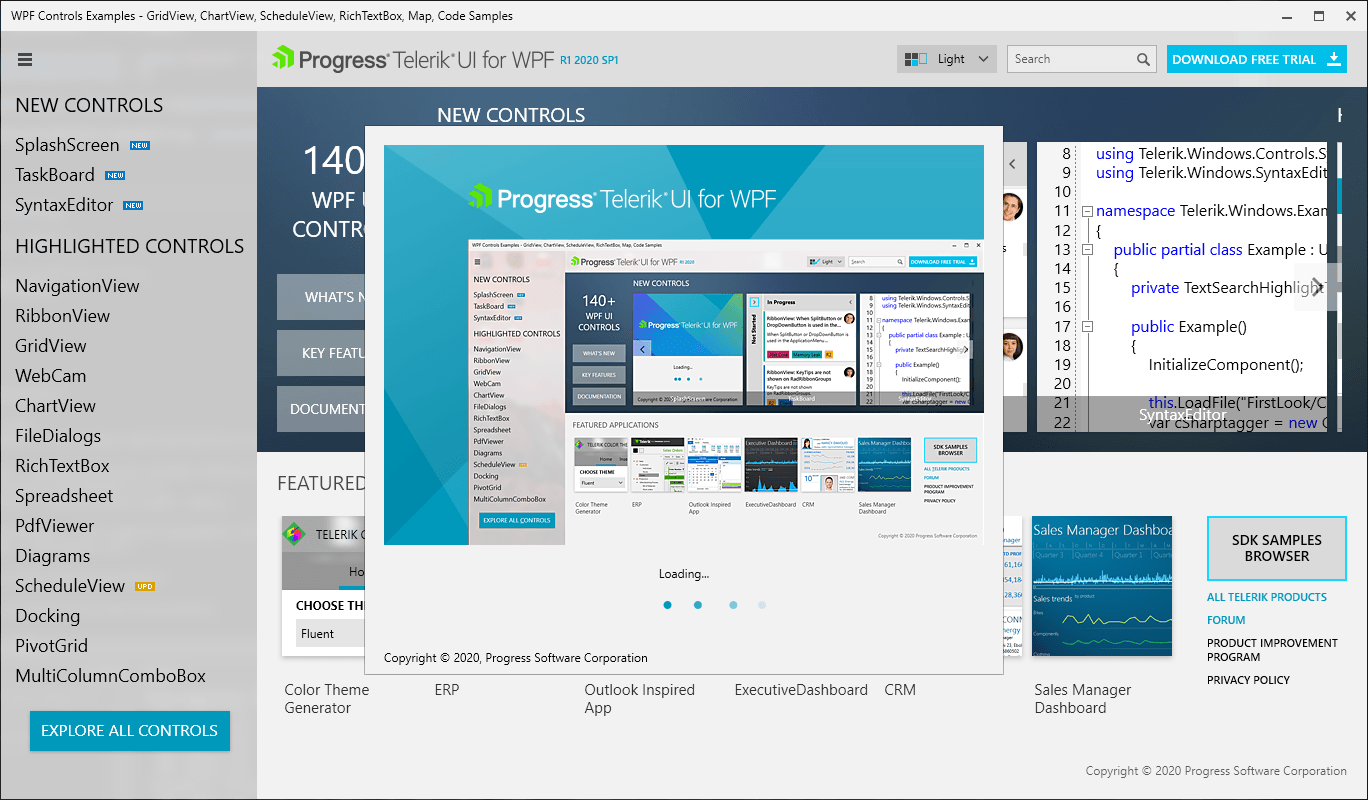Select Spreadsheet in the sidebar
This screenshot has height=800, width=1368.
[64, 496]
